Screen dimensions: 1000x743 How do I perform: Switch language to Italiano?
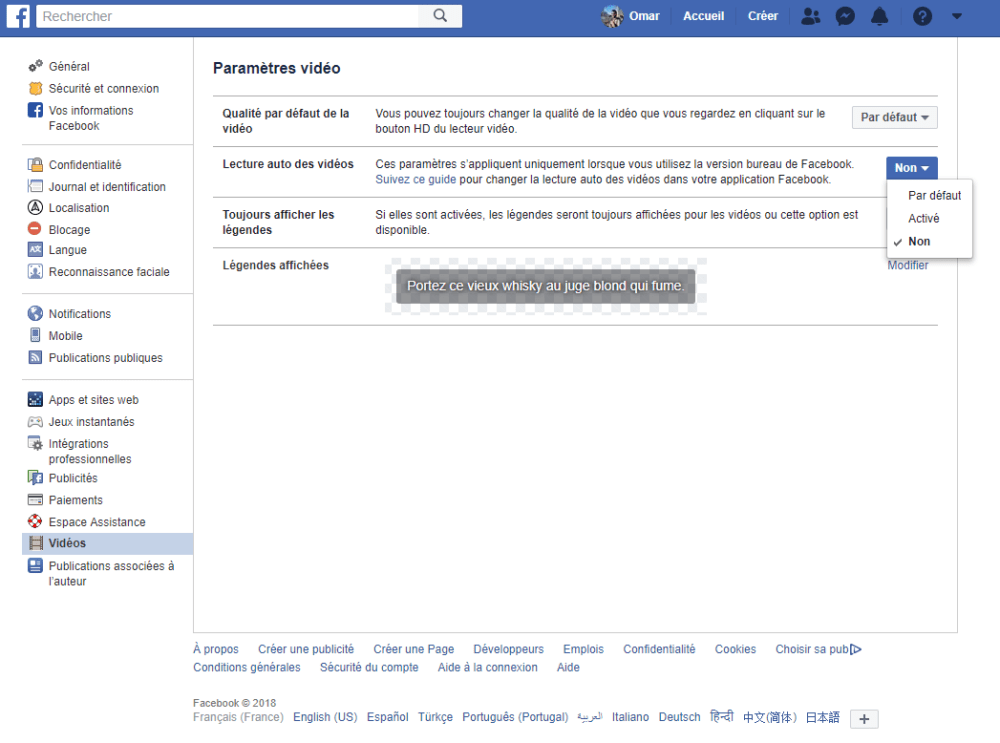630,717
